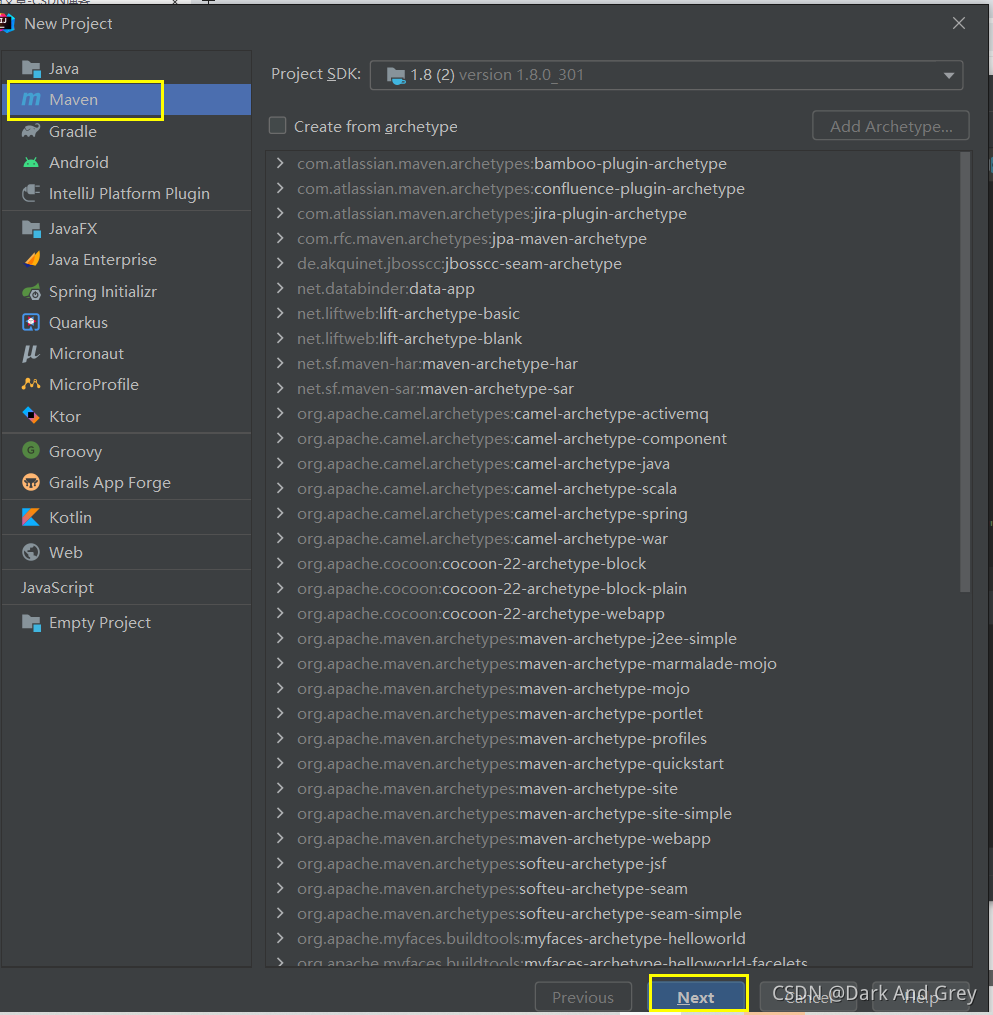Screen dimensions: 993x1015
Task: Select maven-archetype-sar row text
Action: 435,388
